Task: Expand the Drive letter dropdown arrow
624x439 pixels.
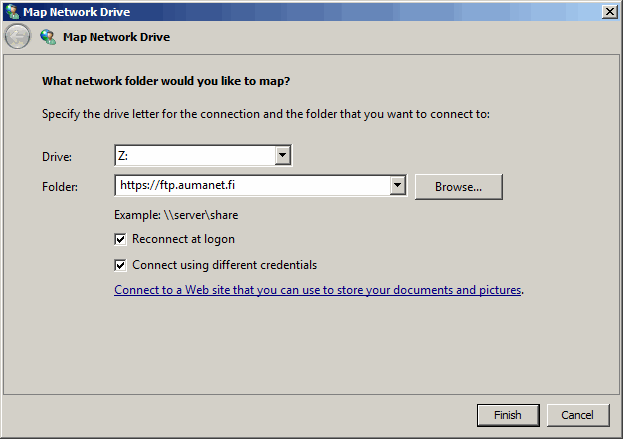Action: coord(282,155)
